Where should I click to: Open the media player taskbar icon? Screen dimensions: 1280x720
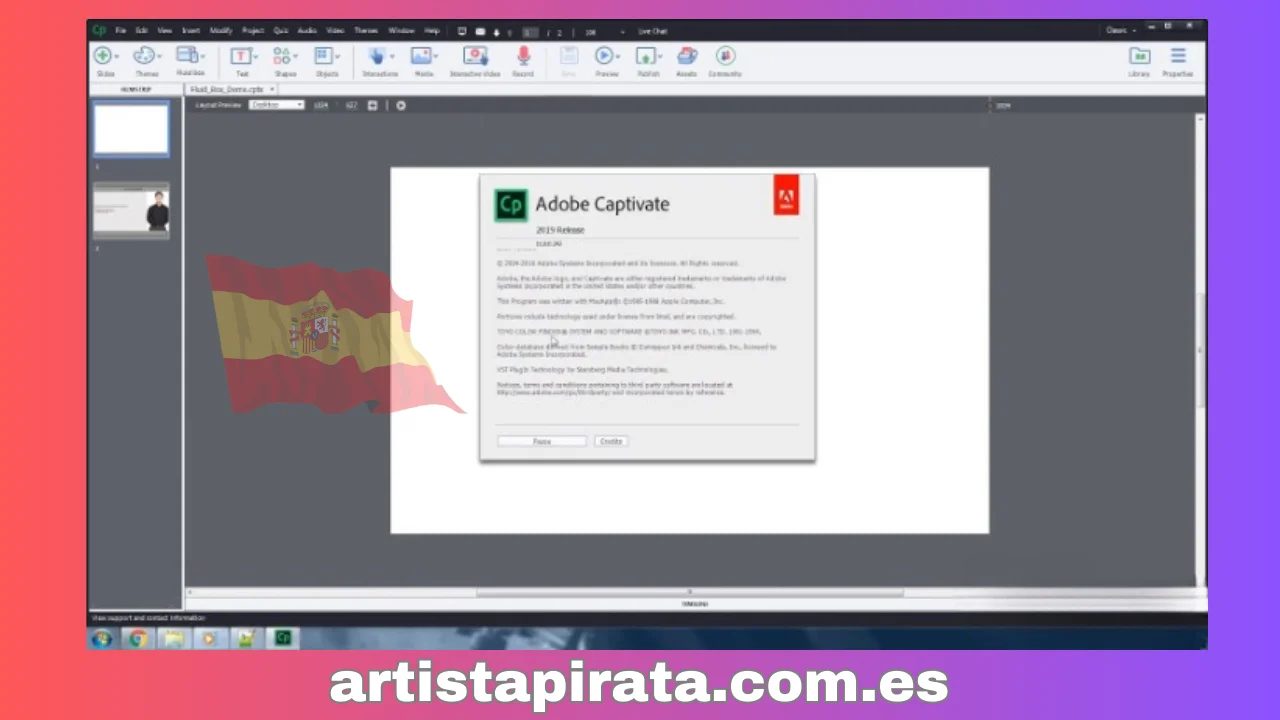click(x=210, y=638)
